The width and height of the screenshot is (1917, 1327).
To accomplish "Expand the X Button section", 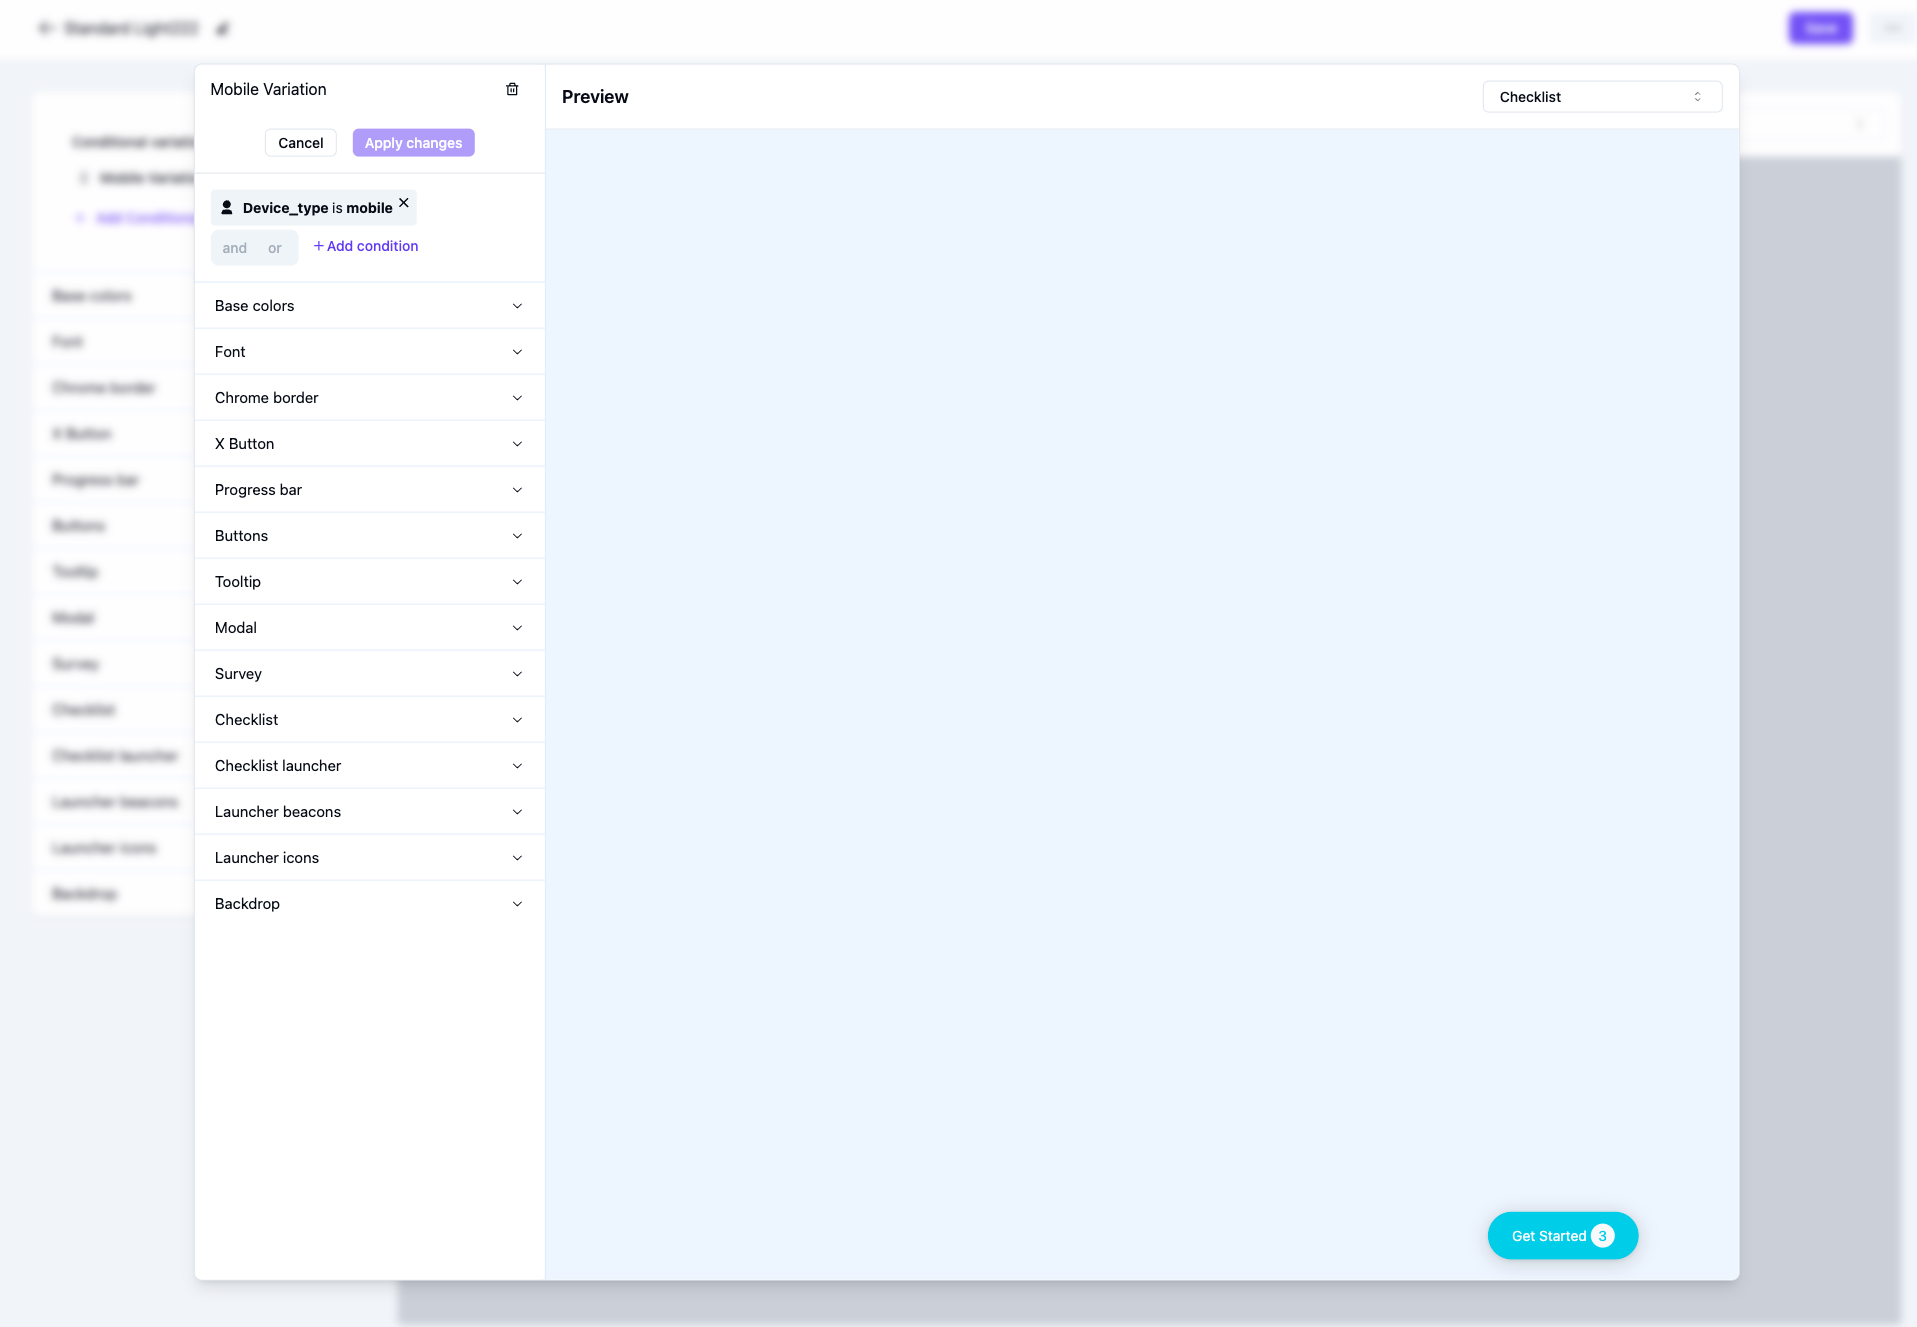I will 369,444.
